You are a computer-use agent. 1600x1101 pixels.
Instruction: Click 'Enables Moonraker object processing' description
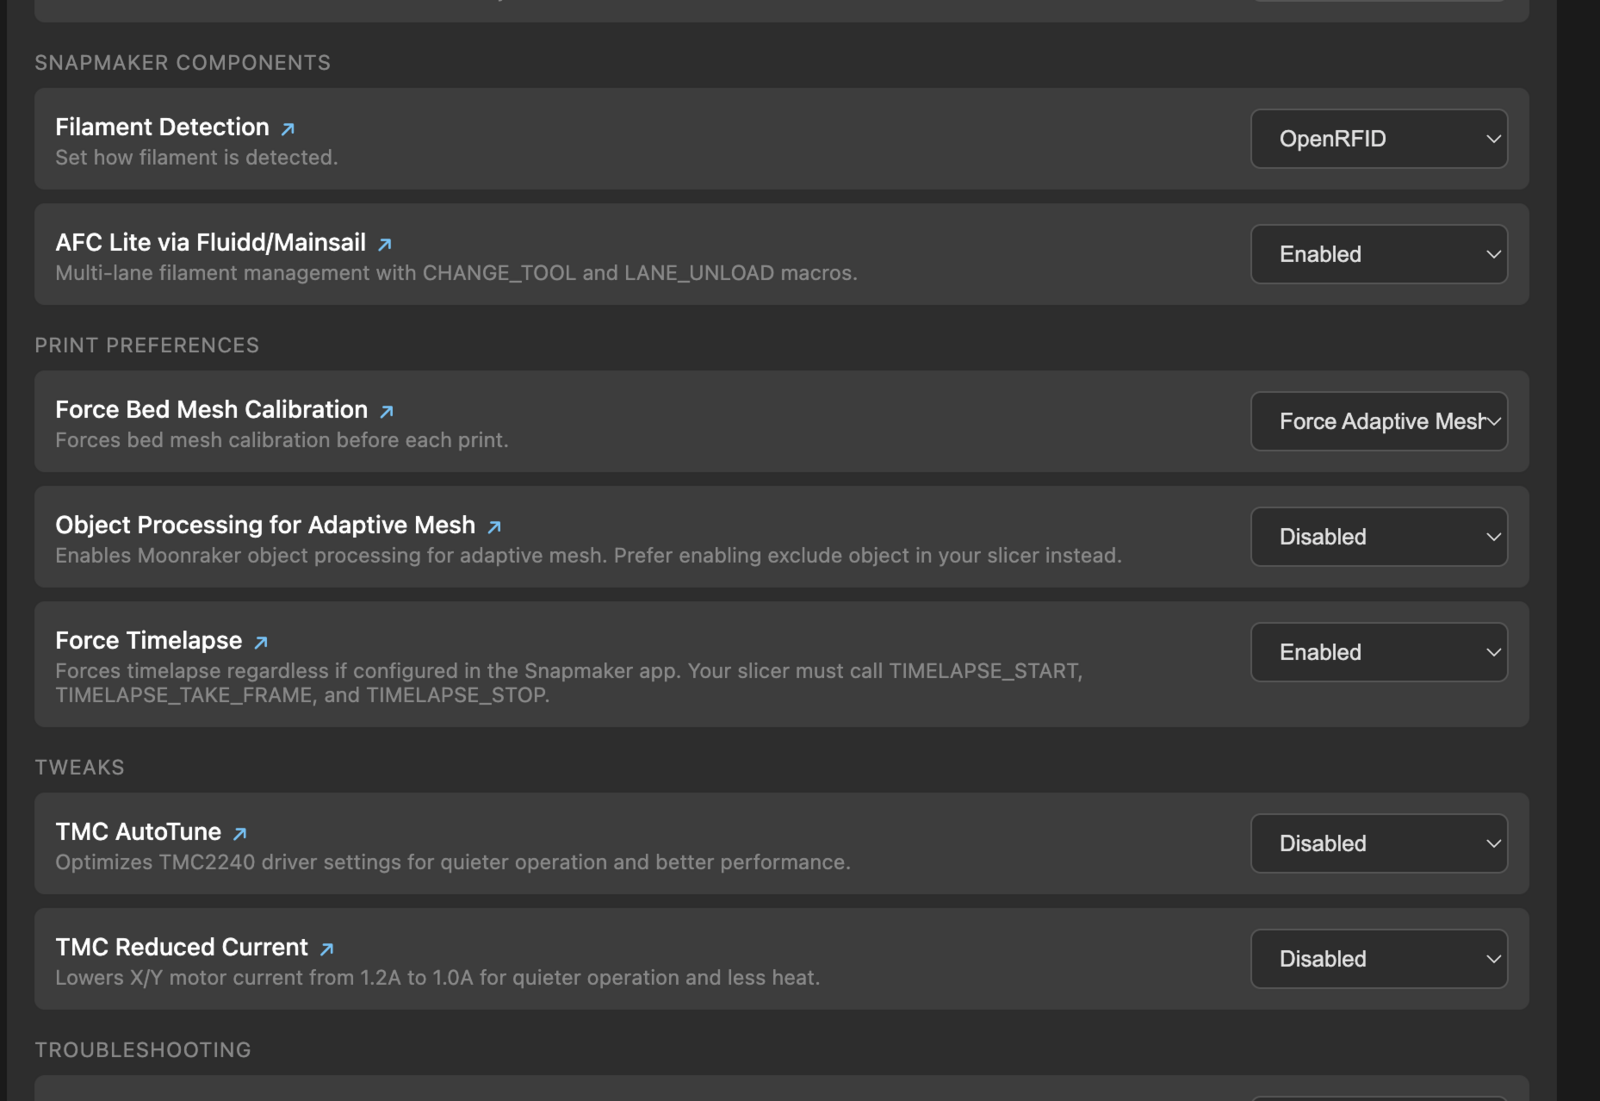point(588,555)
